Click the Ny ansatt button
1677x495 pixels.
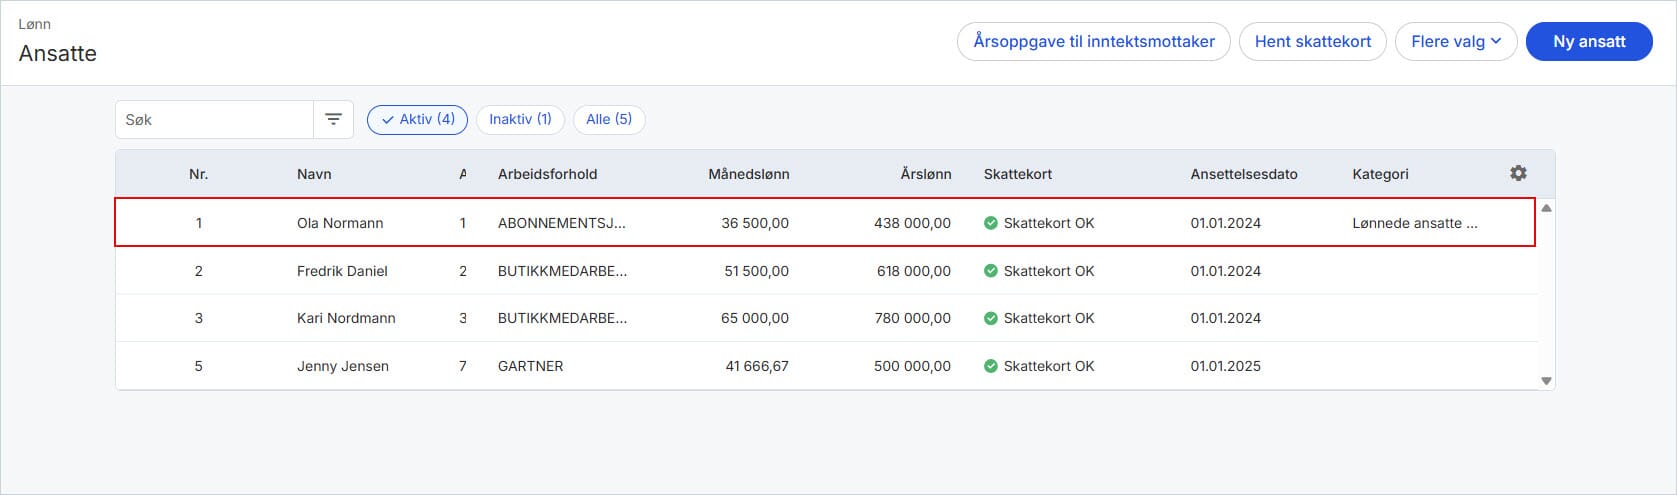pyautogui.click(x=1589, y=41)
